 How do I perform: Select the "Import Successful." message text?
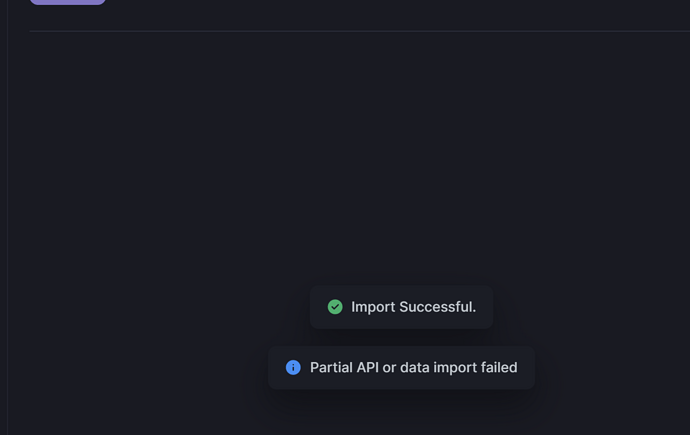[413, 307]
